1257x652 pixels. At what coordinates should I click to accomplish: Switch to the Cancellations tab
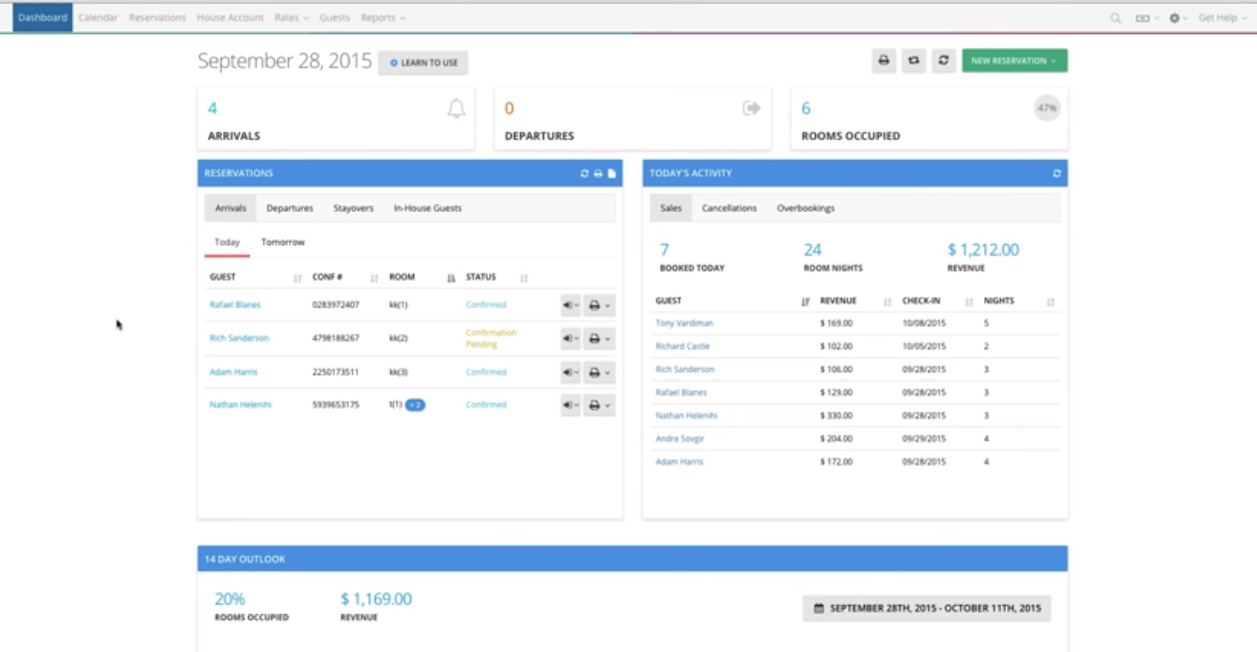coord(729,208)
